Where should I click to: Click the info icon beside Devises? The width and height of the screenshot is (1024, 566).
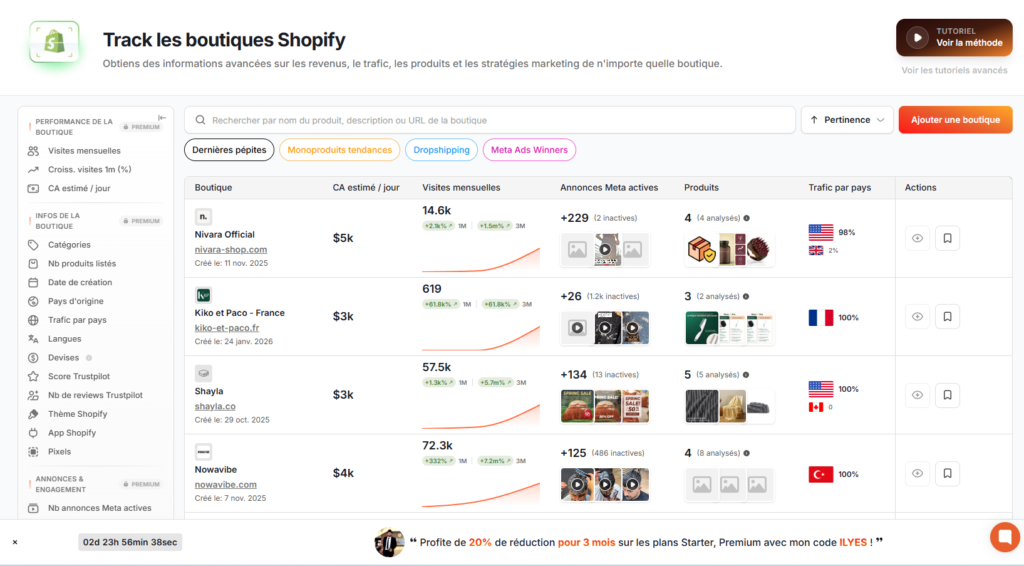89,358
